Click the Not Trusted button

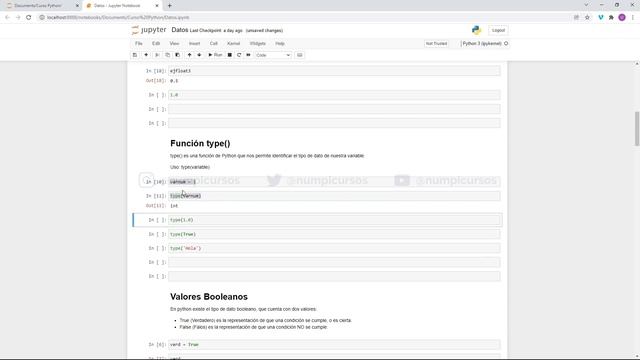point(436,43)
